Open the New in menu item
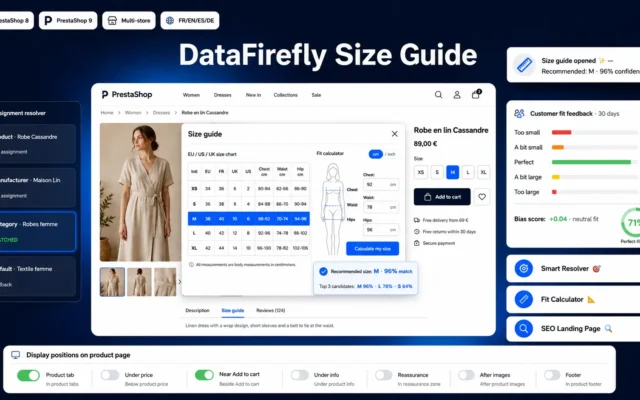Viewport: 640px width, 400px height. pyautogui.click(x=253, y=95)
